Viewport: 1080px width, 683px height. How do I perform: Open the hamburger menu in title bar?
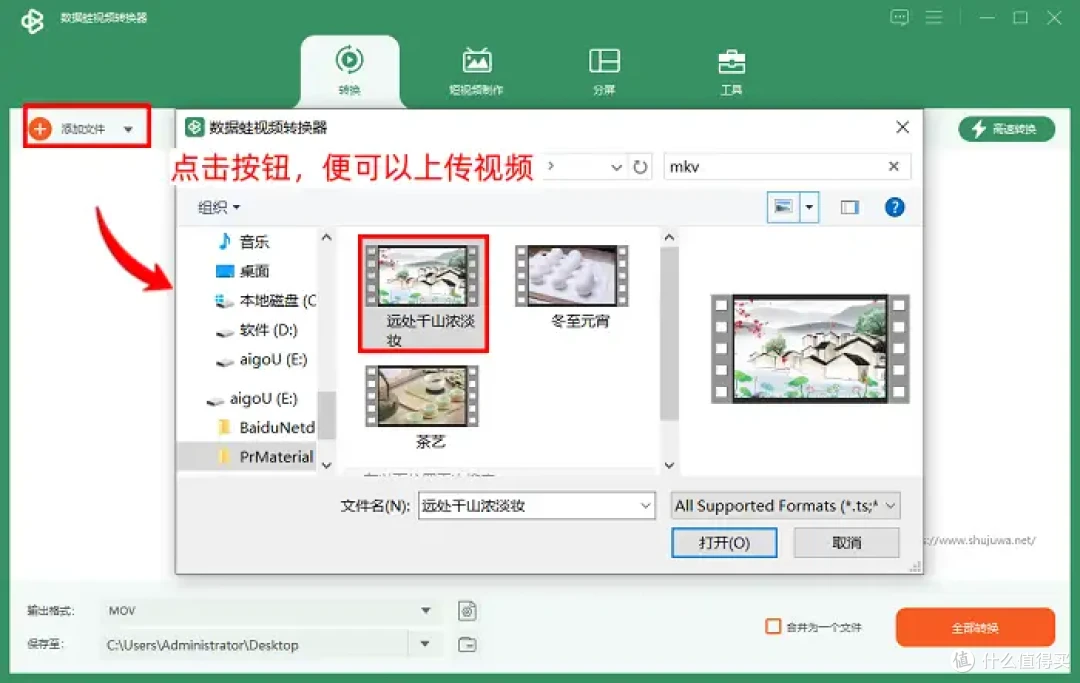point(933,17)
